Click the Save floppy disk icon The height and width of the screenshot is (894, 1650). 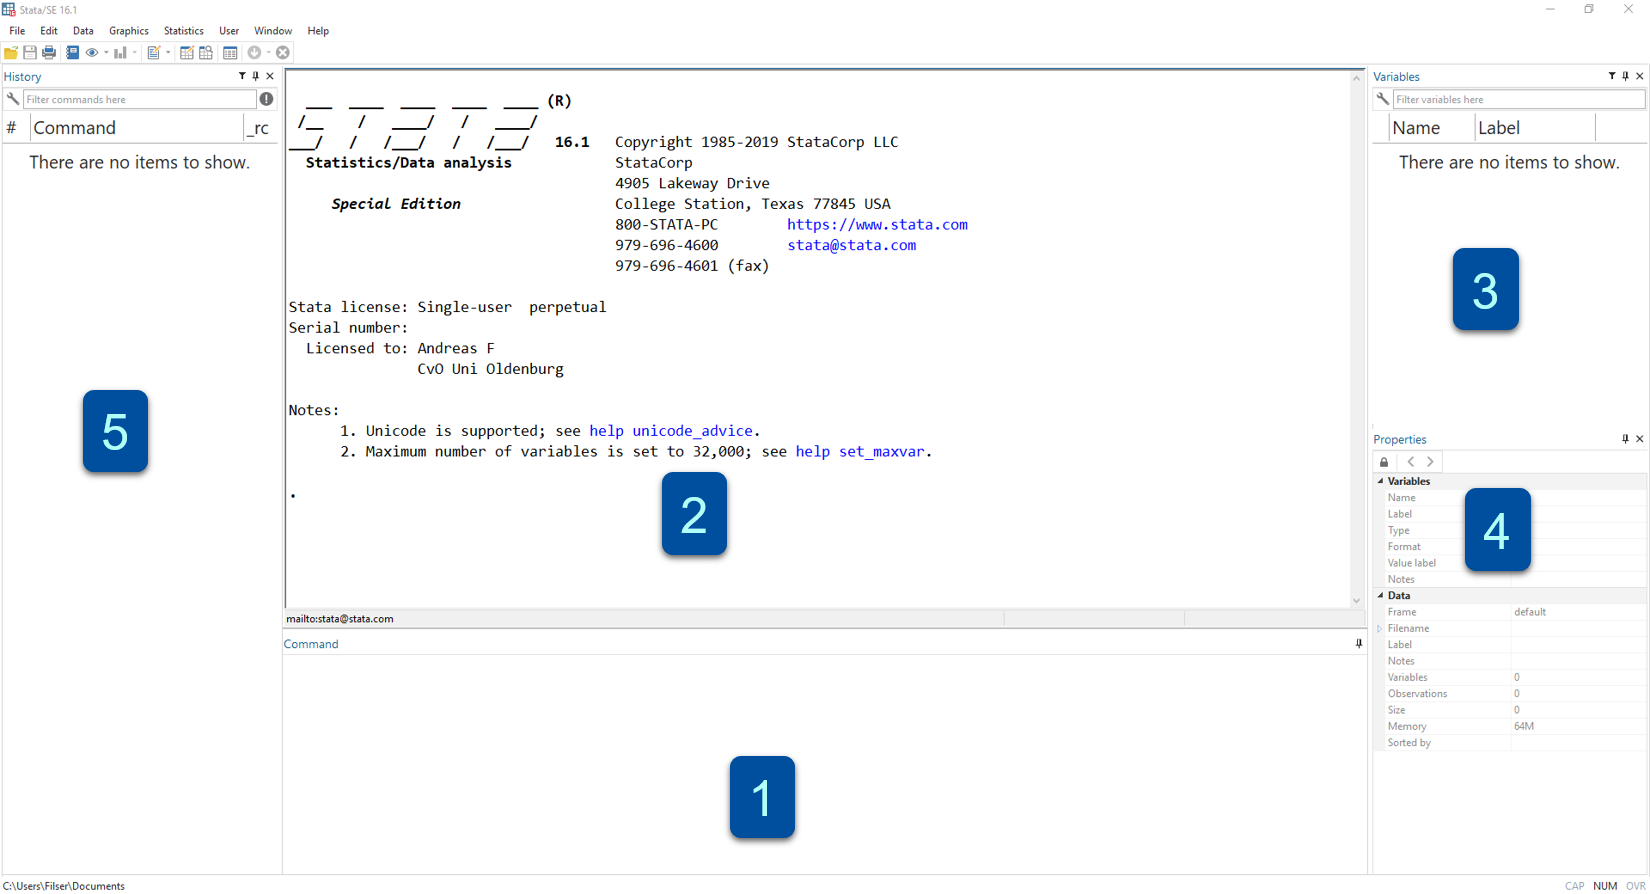point(30,52)
